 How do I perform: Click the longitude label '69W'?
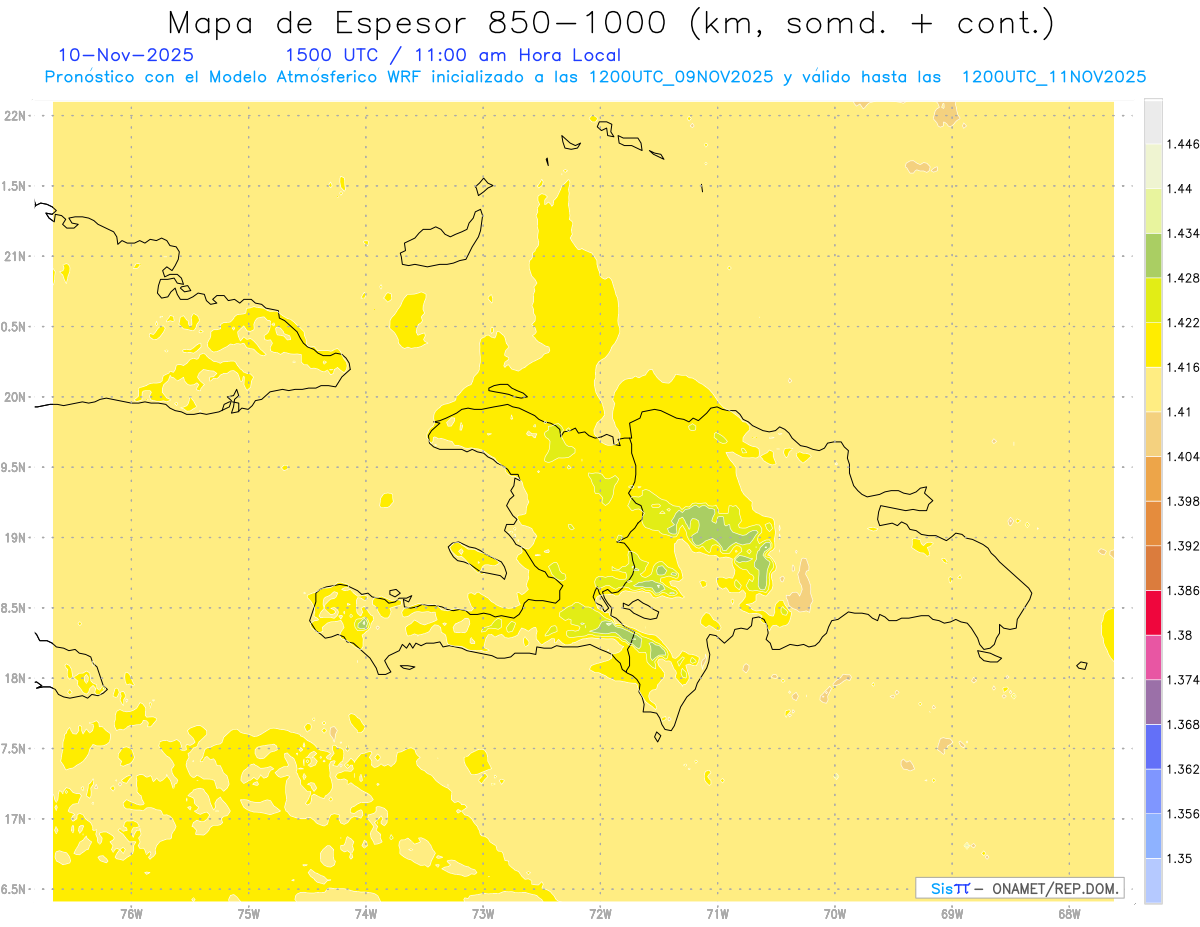tap(952, 914)
